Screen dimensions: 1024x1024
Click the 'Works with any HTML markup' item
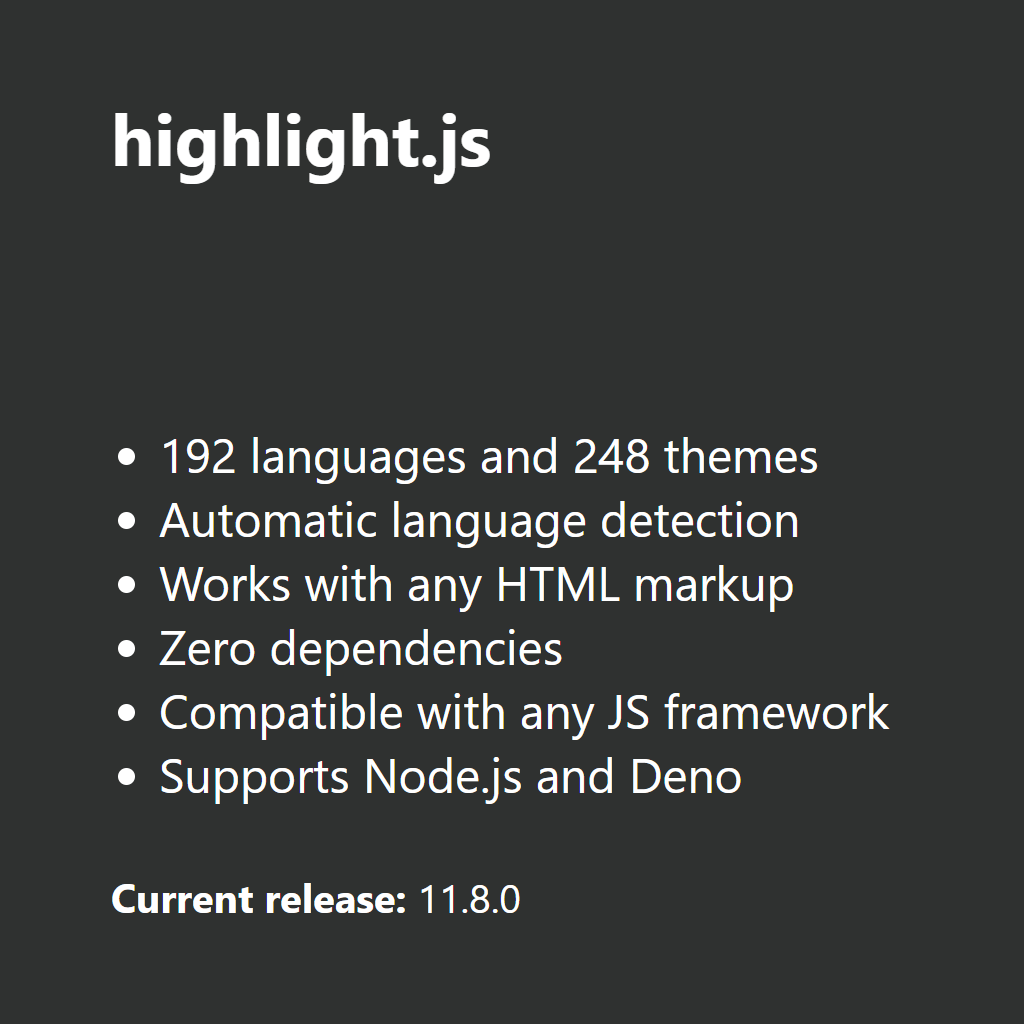coord(477,585)
